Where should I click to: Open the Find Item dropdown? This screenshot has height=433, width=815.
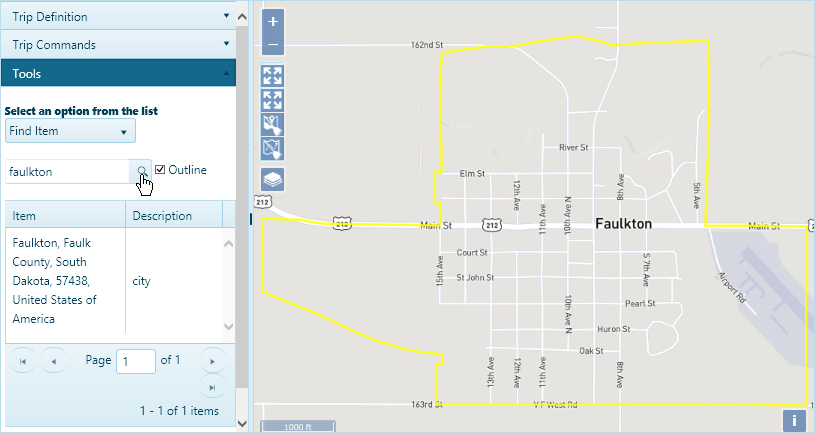coord(70,131)
